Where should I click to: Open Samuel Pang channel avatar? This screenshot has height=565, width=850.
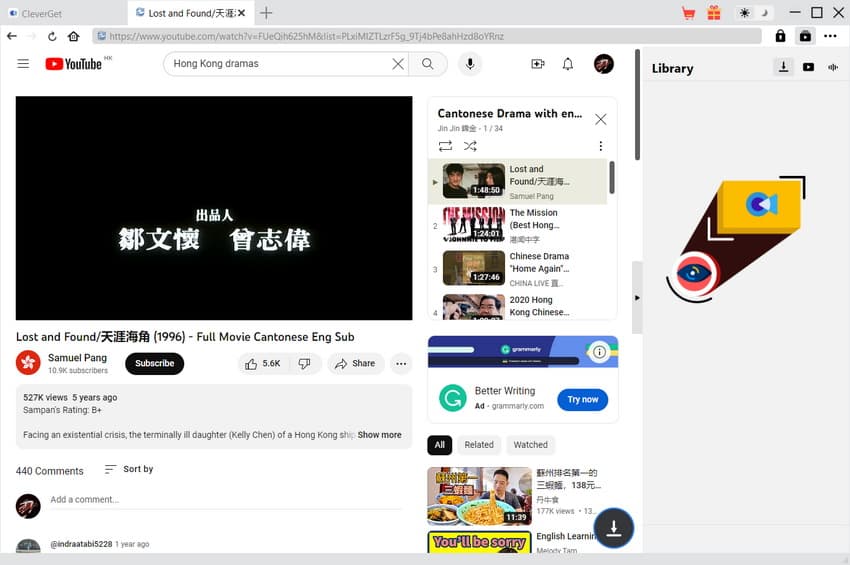pos(28,363)
